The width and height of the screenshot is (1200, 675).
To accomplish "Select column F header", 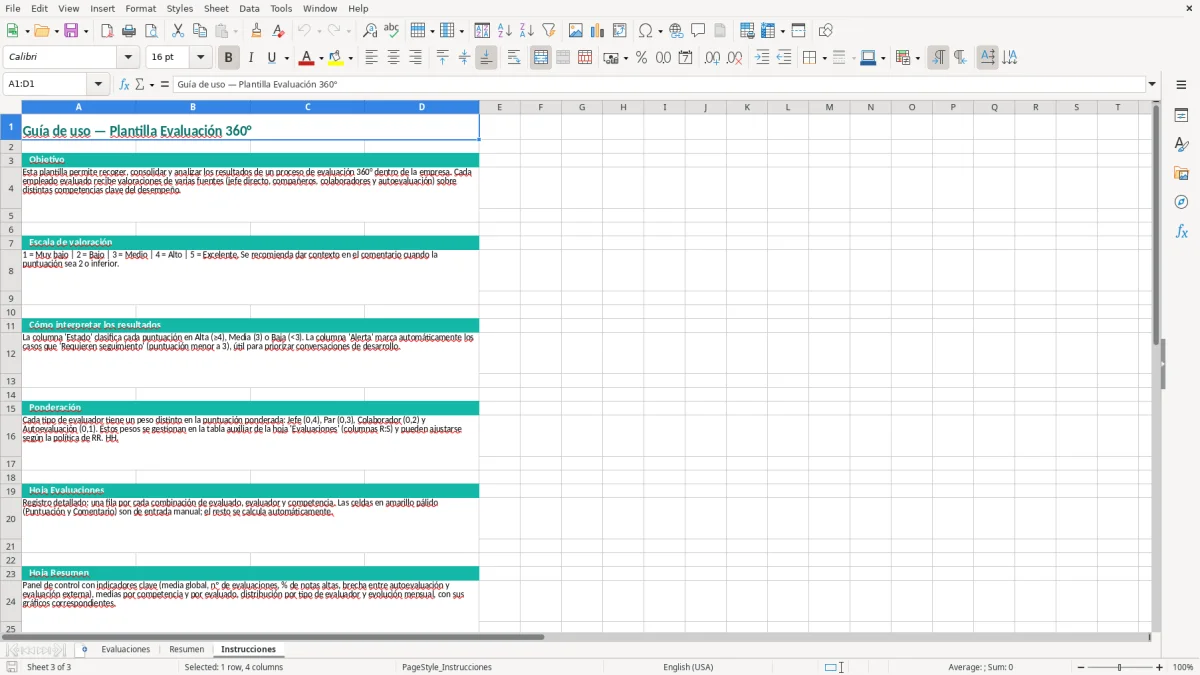I will pyautogui.click(x=541, y=107).
